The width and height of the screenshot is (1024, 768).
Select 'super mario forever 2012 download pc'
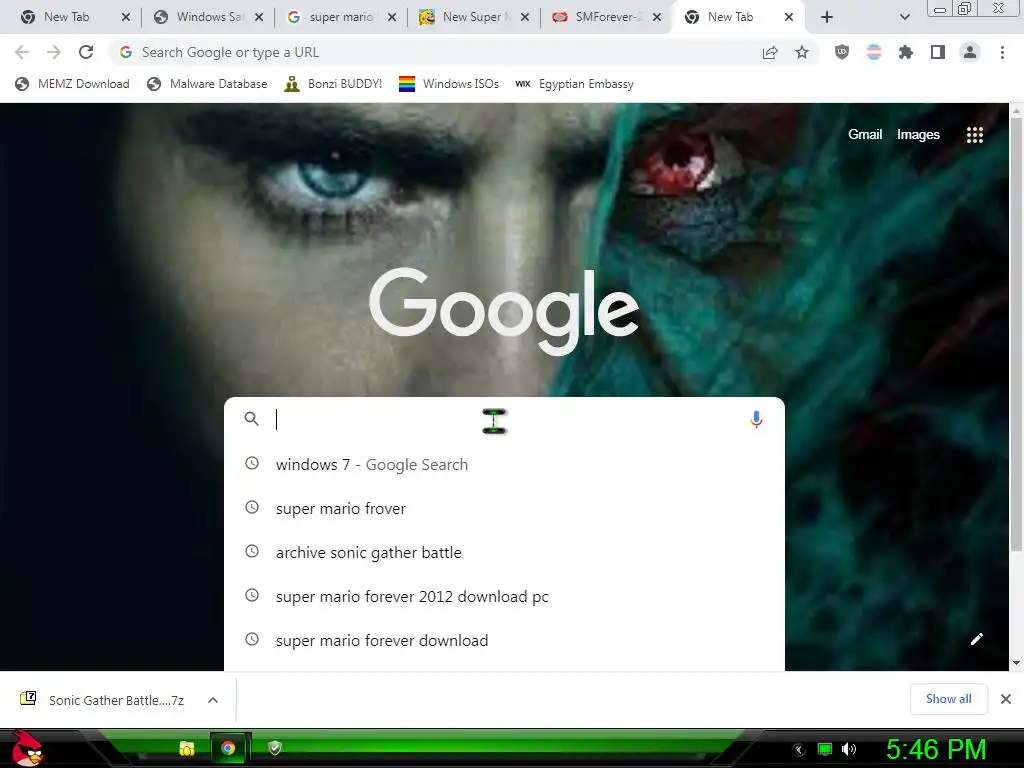coord(504,596)
